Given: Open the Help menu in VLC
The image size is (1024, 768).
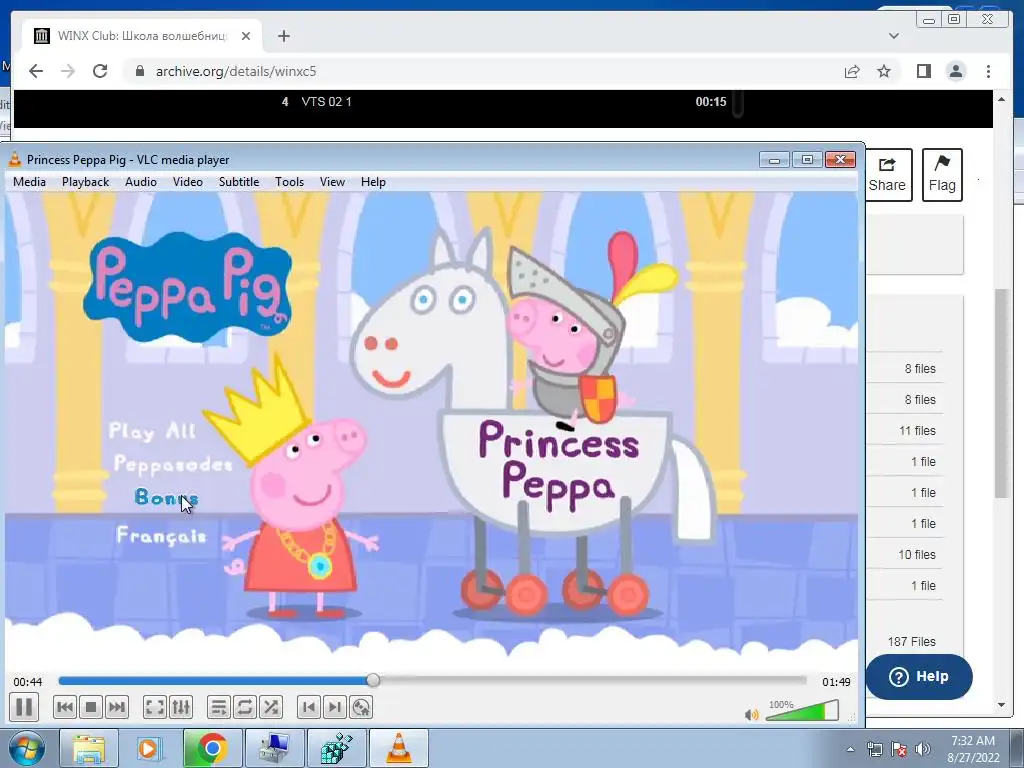Looking at the screenshot, I should 373,182.
